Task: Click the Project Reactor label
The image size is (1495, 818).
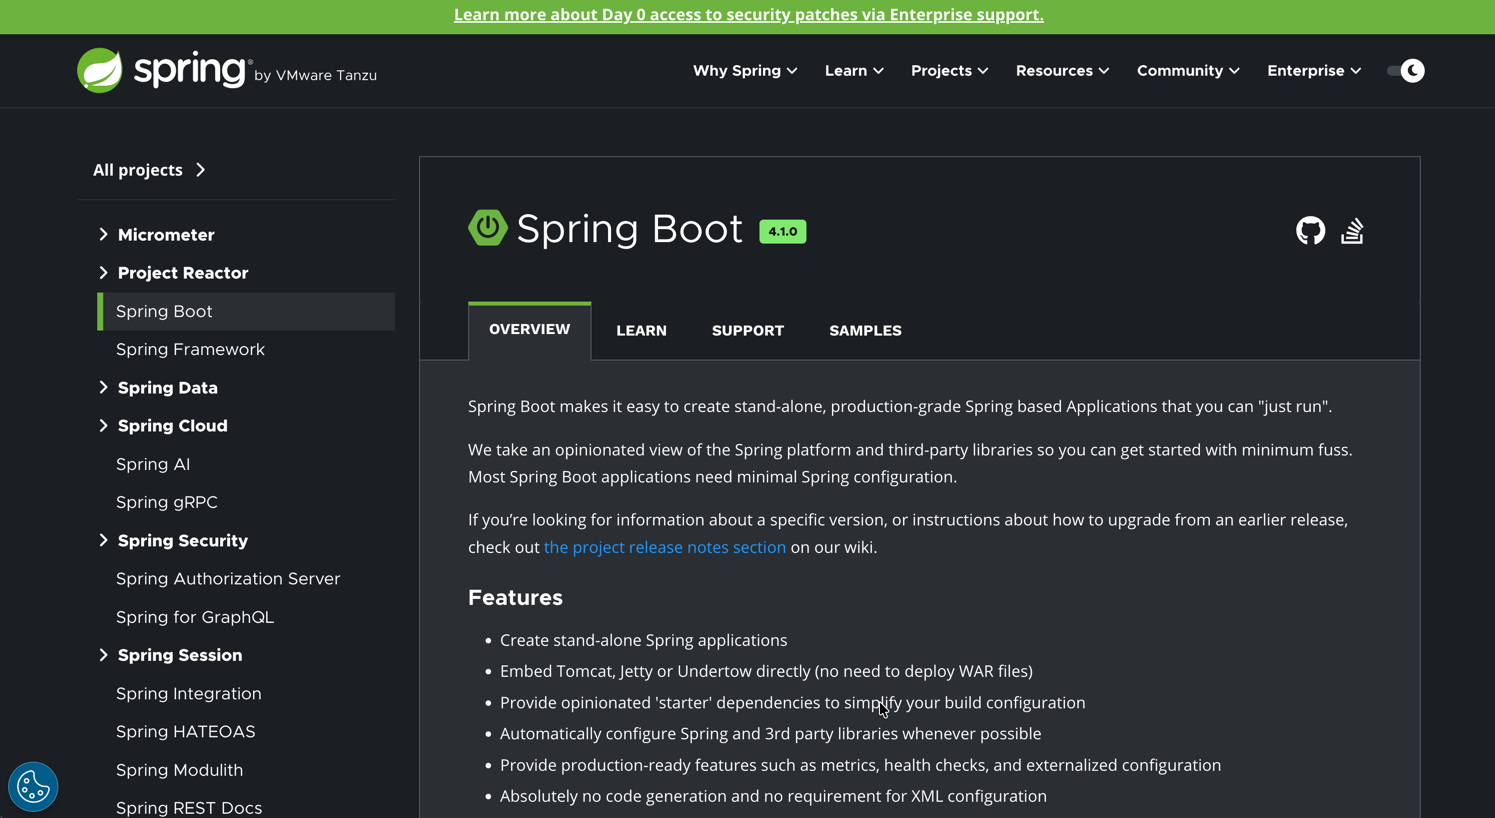Action: (183, 273)
